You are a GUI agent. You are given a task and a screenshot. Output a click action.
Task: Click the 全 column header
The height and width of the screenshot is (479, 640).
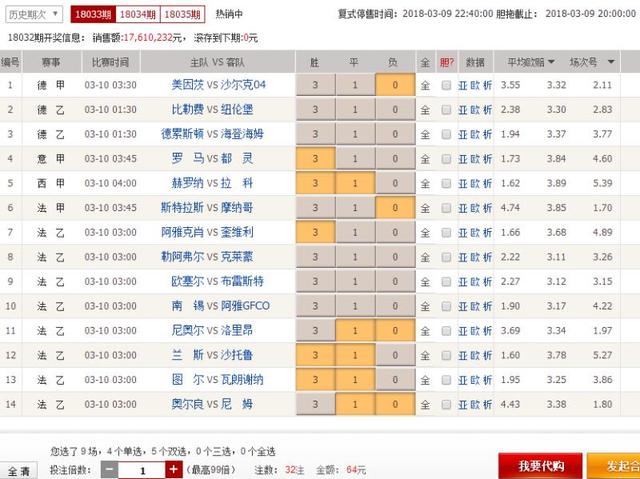(425, 62)
